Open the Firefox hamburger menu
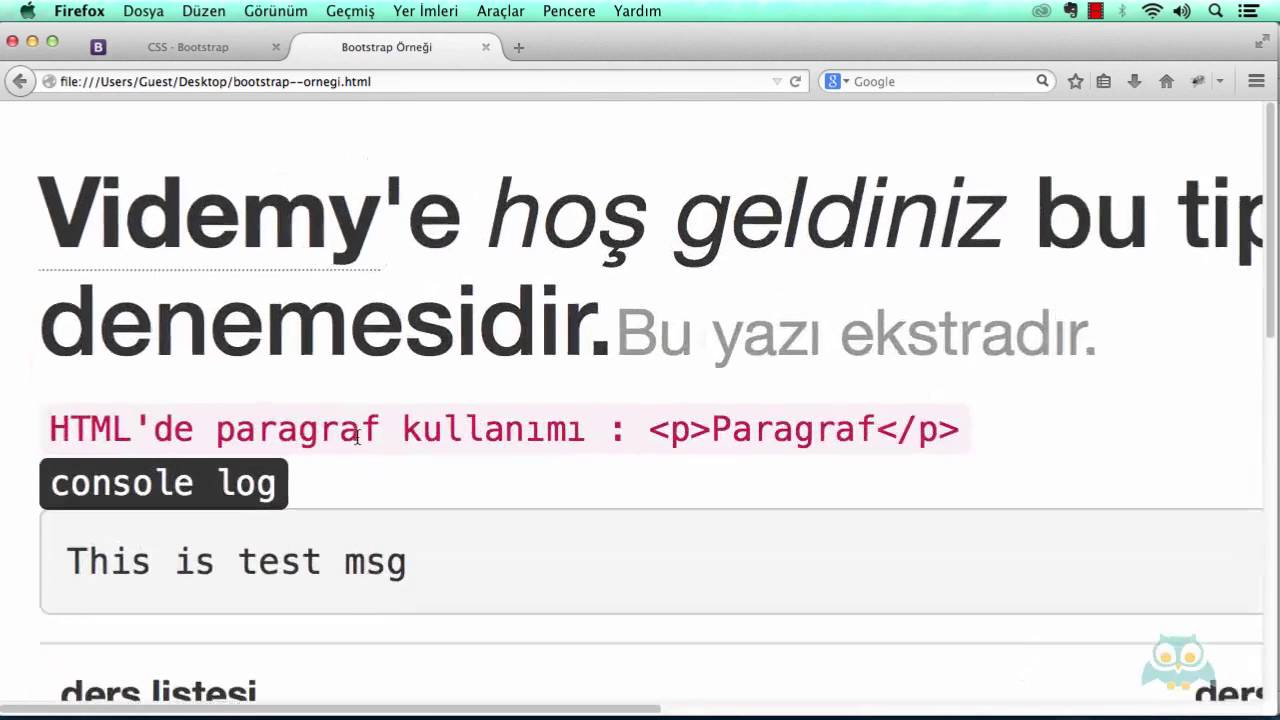The image size is (1280, 720). point(1256,82)
